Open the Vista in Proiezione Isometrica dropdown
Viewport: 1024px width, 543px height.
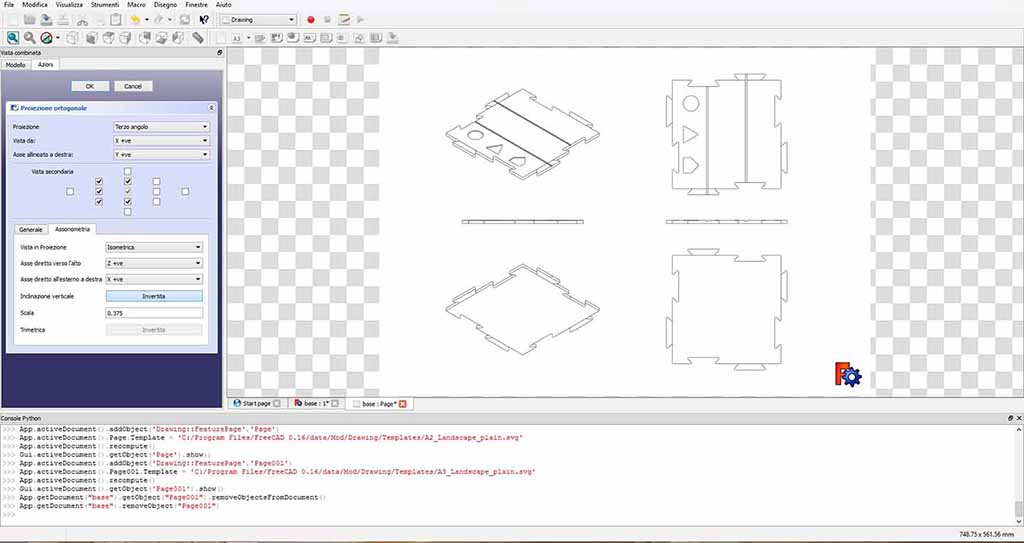click(x=154, y=247)
